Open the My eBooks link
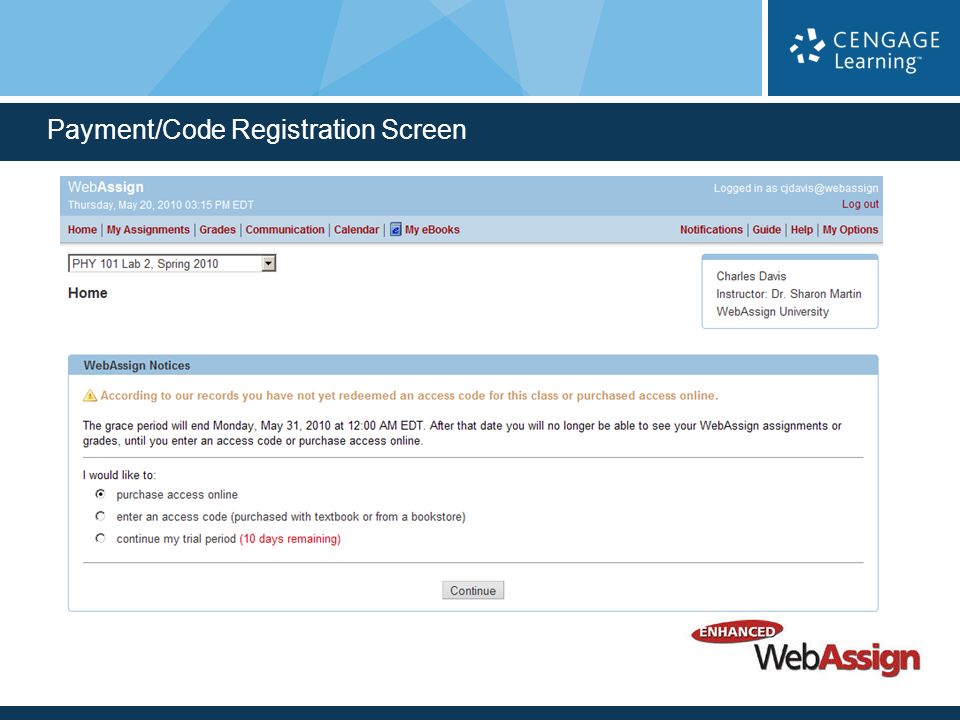 pyautogui.click(x=432, y=230)
